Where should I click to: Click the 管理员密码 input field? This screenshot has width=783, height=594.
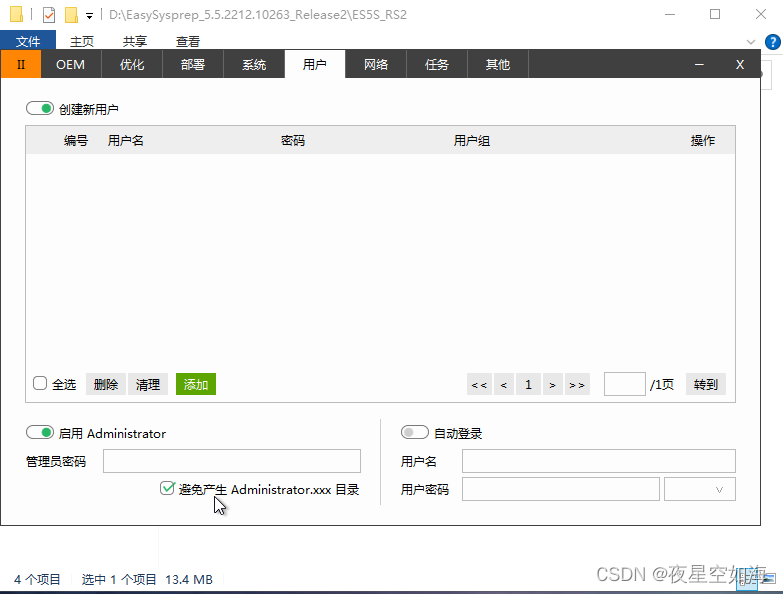[x=232, y=461]
